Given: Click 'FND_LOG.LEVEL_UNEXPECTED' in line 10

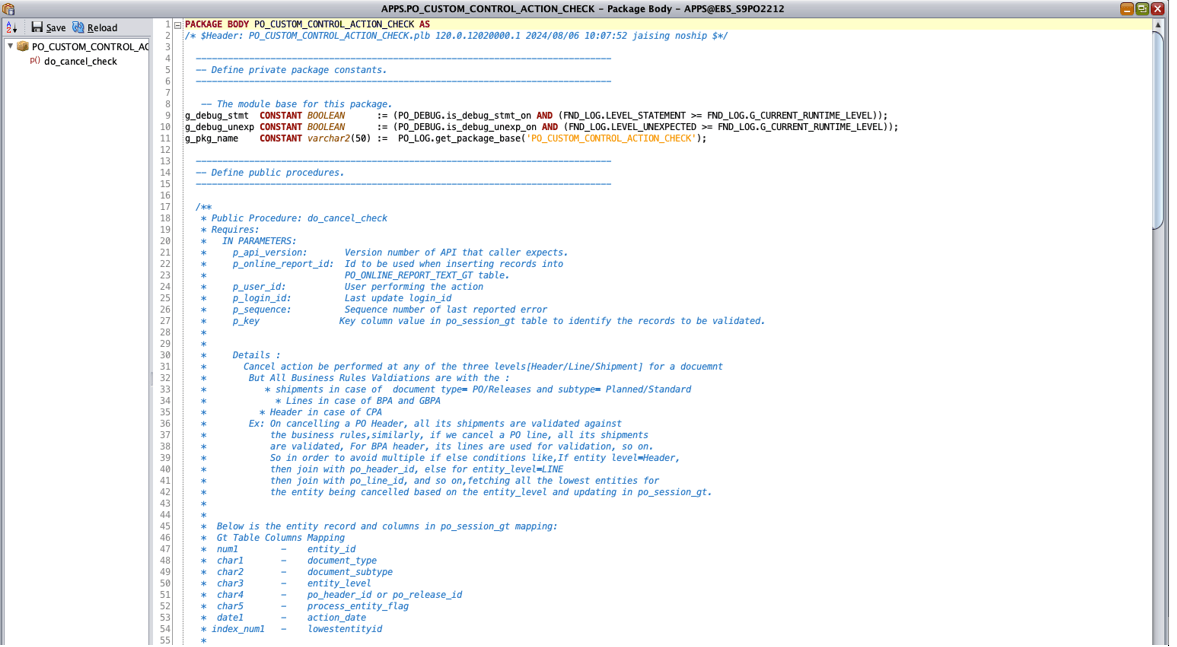Looking at the screenshot, I should click(x=633, y=127).
